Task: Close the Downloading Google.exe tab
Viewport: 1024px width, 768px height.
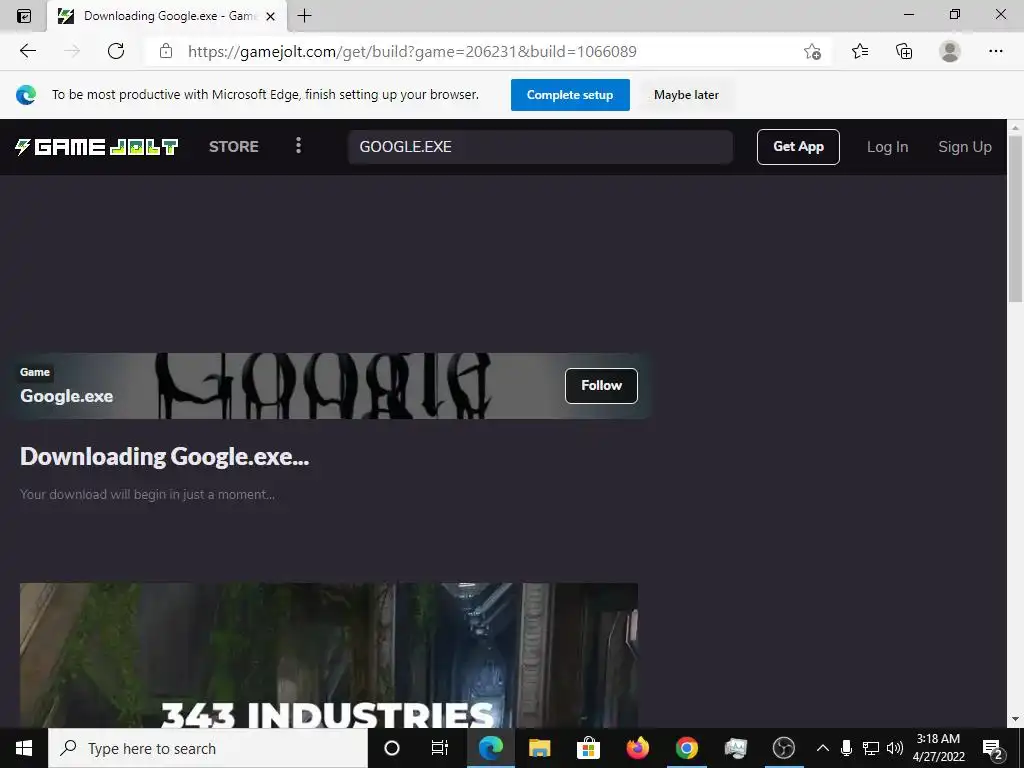Action: (x=270, y=16)
